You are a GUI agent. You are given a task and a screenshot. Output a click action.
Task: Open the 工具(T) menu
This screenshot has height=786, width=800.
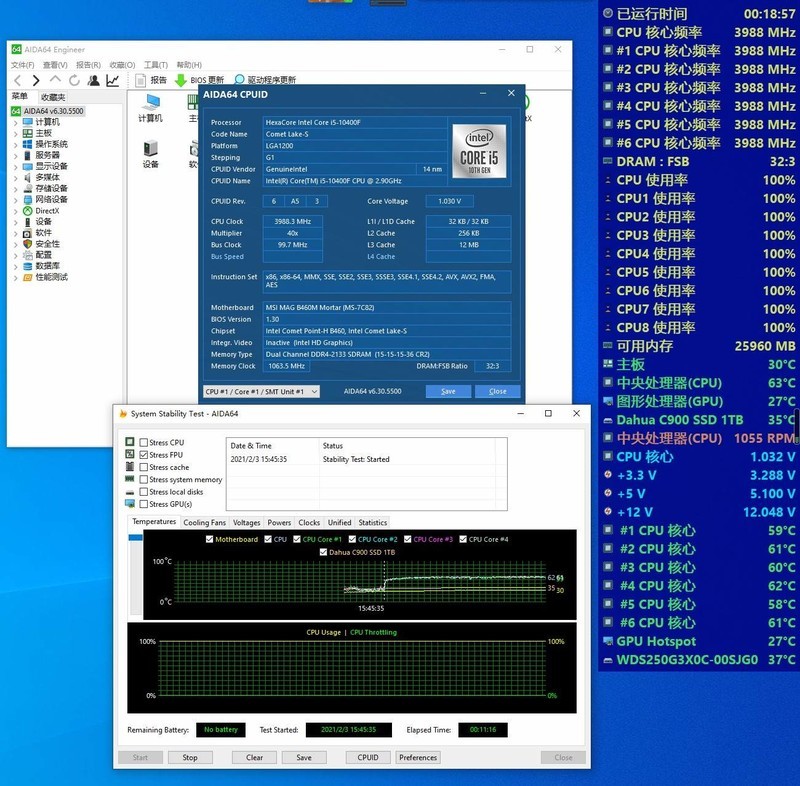coord(154,65)
